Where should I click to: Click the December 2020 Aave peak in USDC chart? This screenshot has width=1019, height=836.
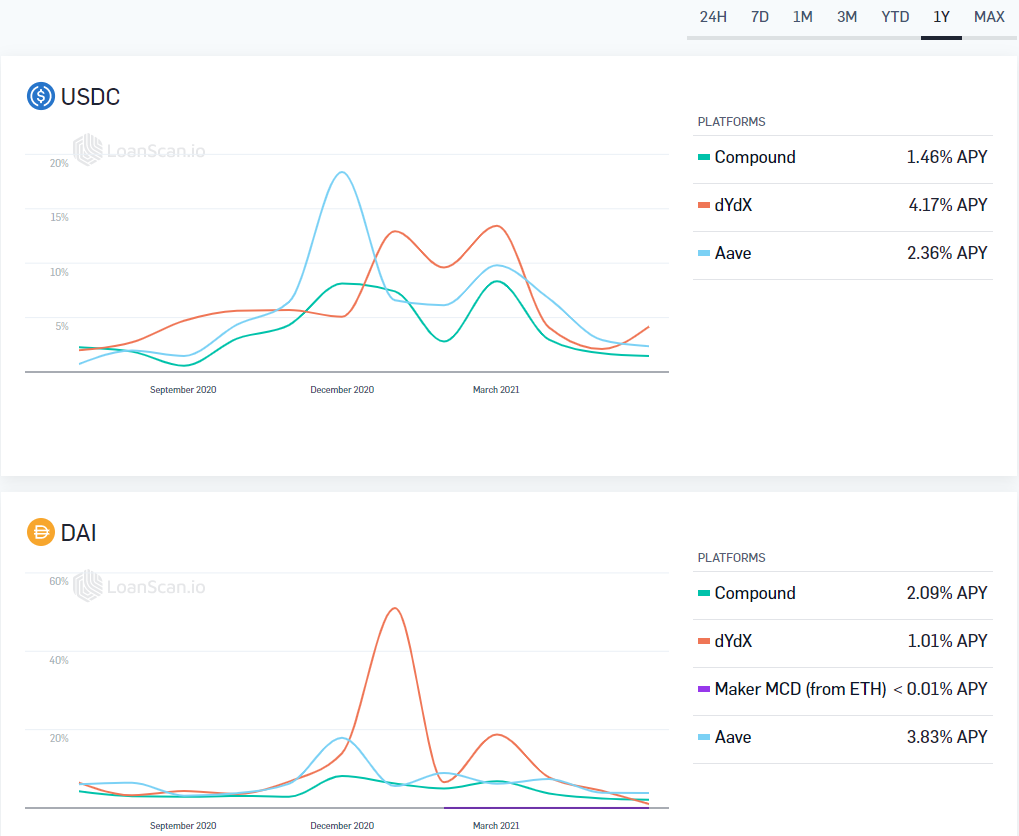point(342,173)
